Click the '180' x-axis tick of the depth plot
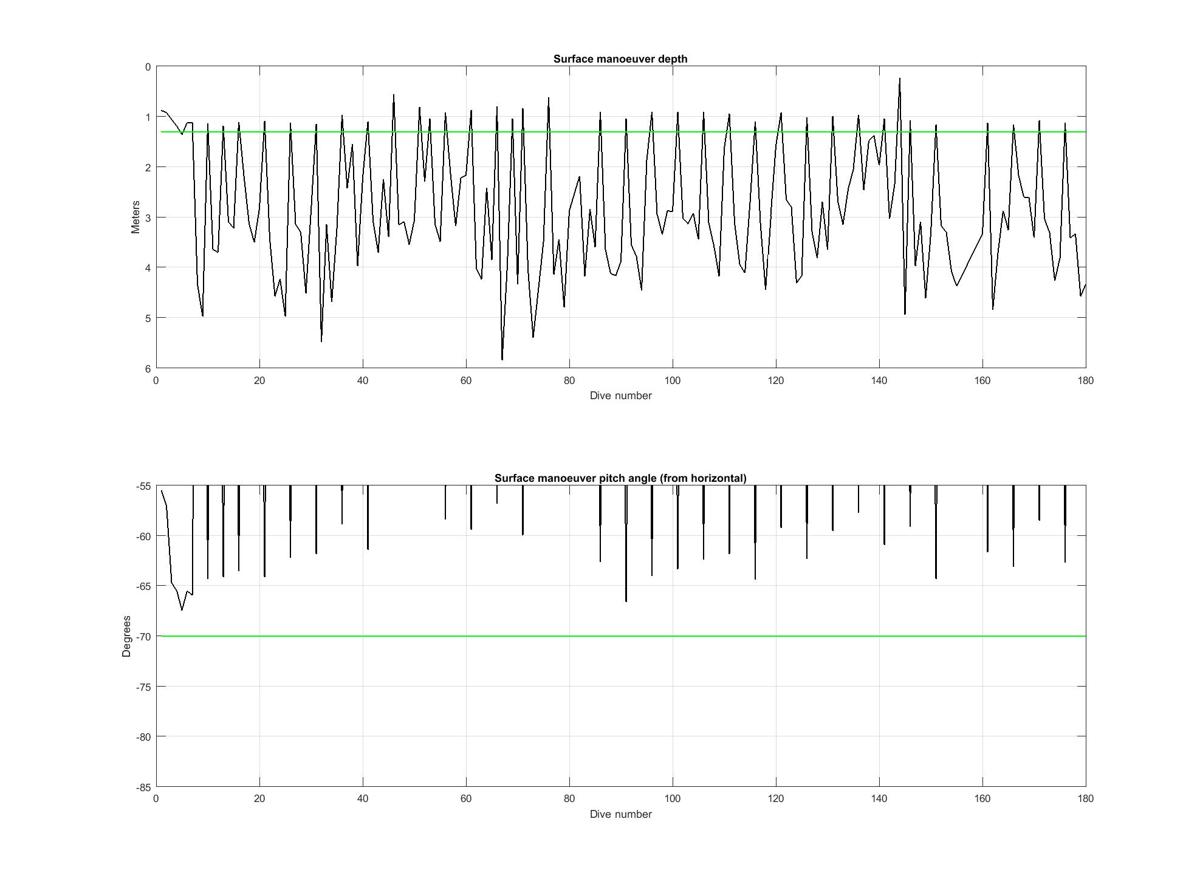1200x885 pixels. point(1086,380)
